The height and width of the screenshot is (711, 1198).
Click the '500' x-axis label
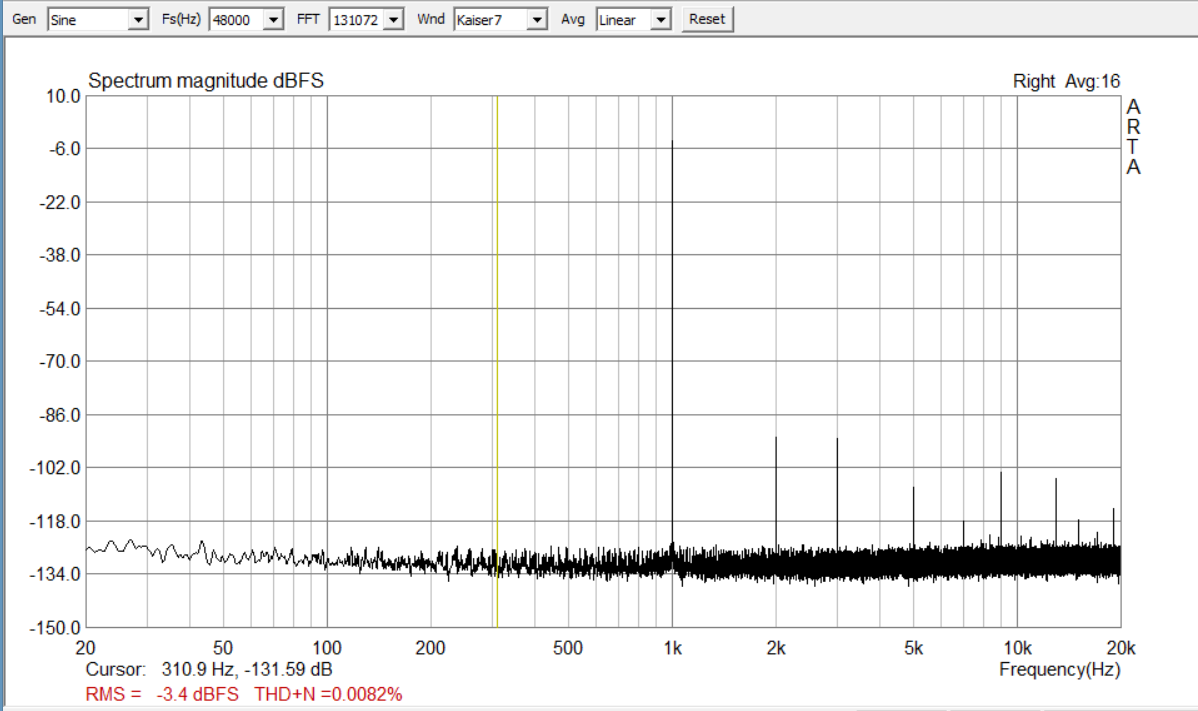point(568,648)
